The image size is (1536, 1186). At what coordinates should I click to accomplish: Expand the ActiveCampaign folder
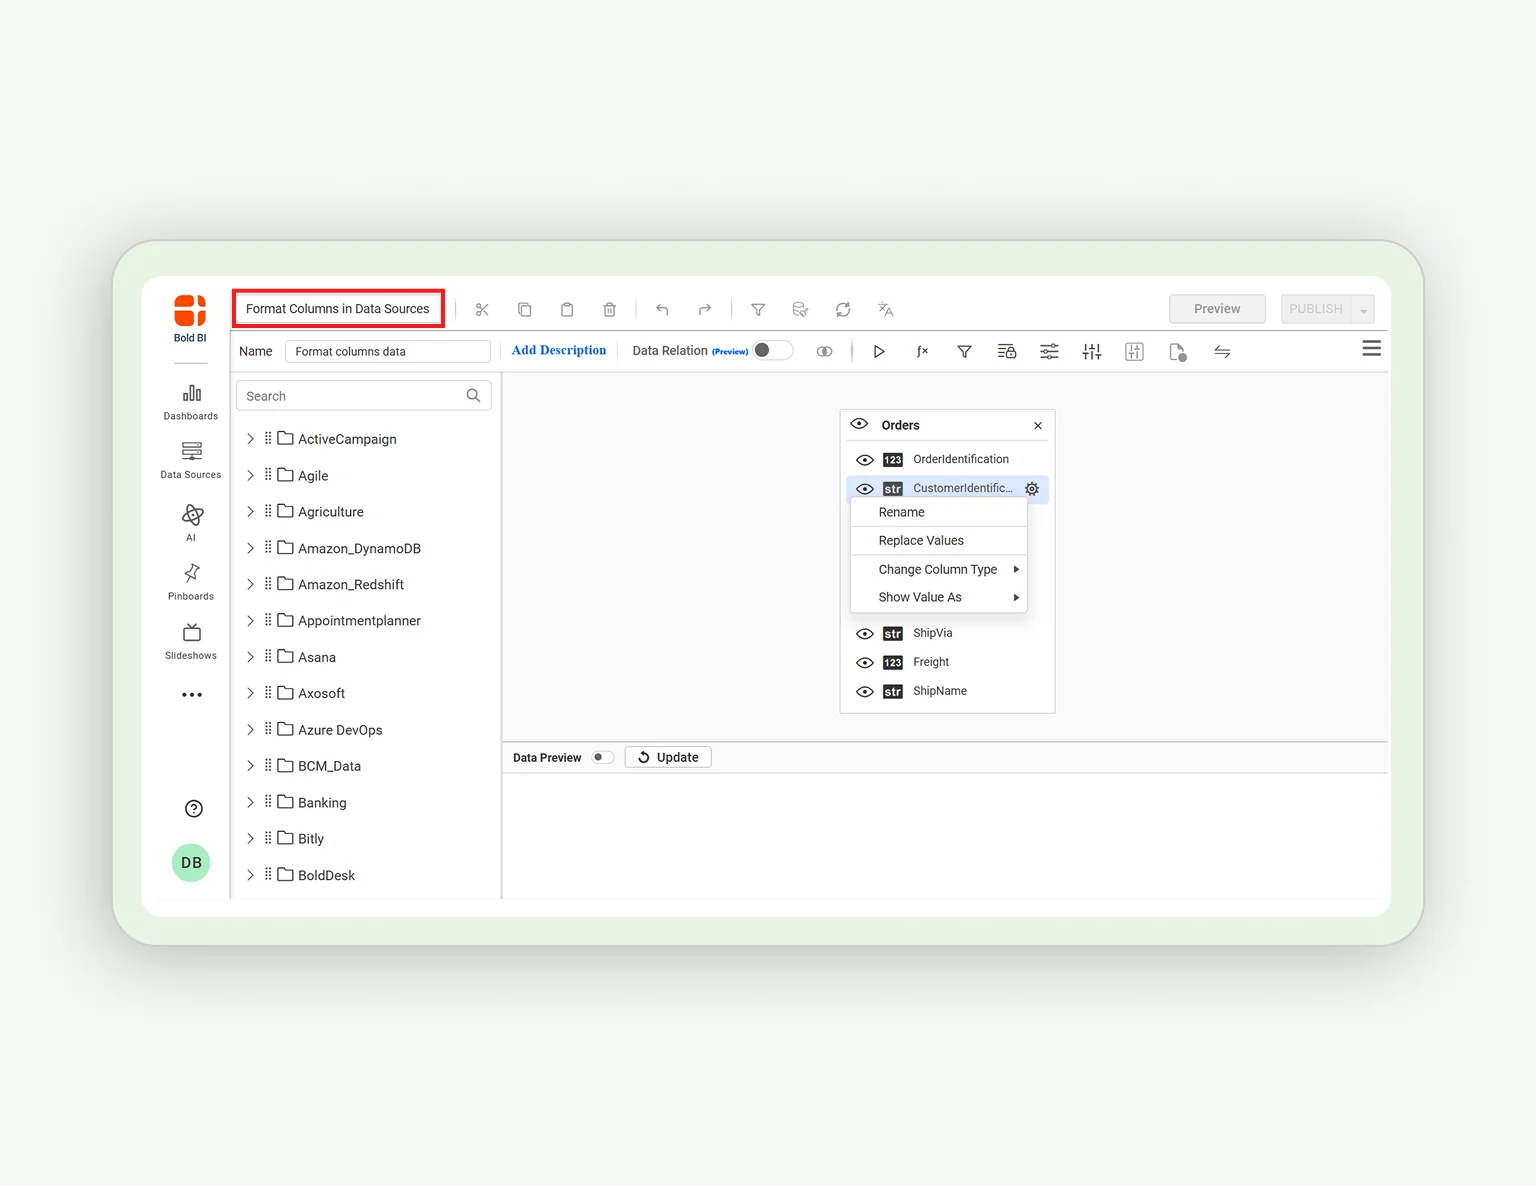(250, 439)
